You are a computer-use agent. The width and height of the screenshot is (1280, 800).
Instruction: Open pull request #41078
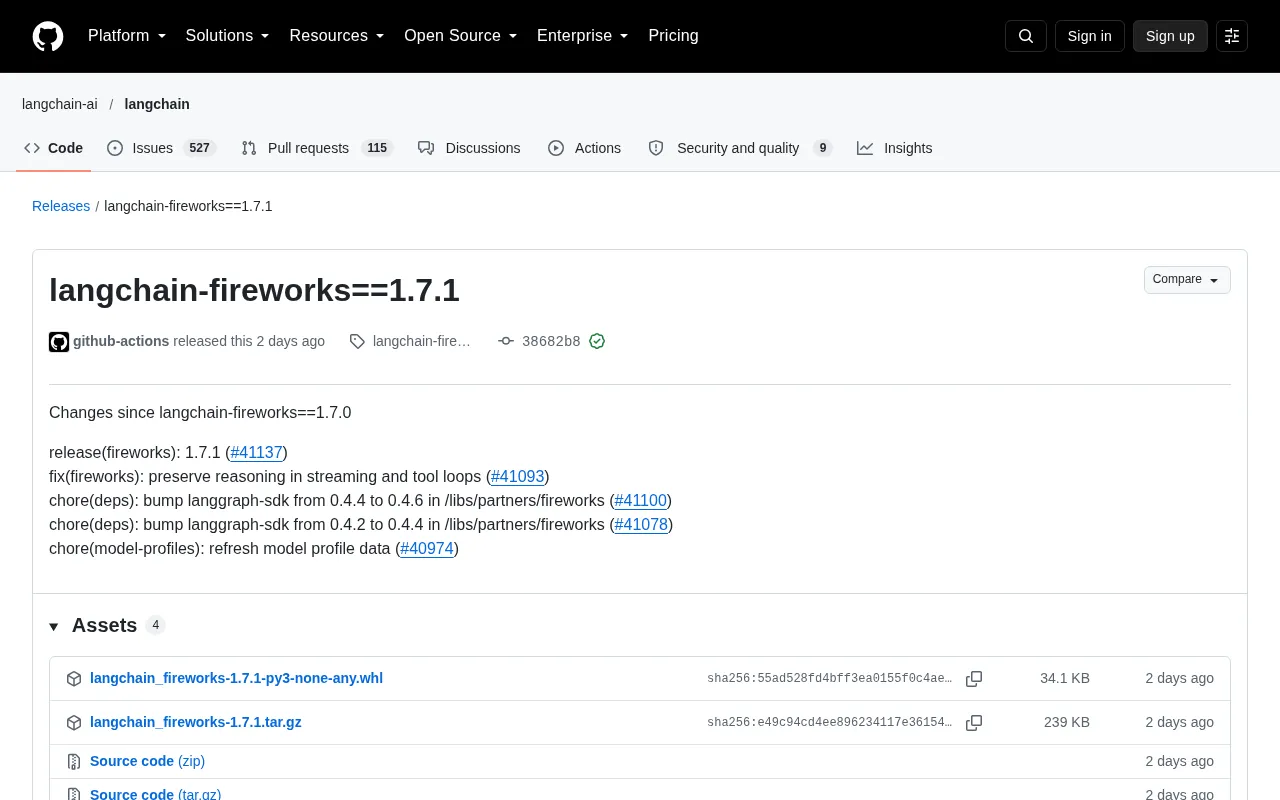(641, 525)
